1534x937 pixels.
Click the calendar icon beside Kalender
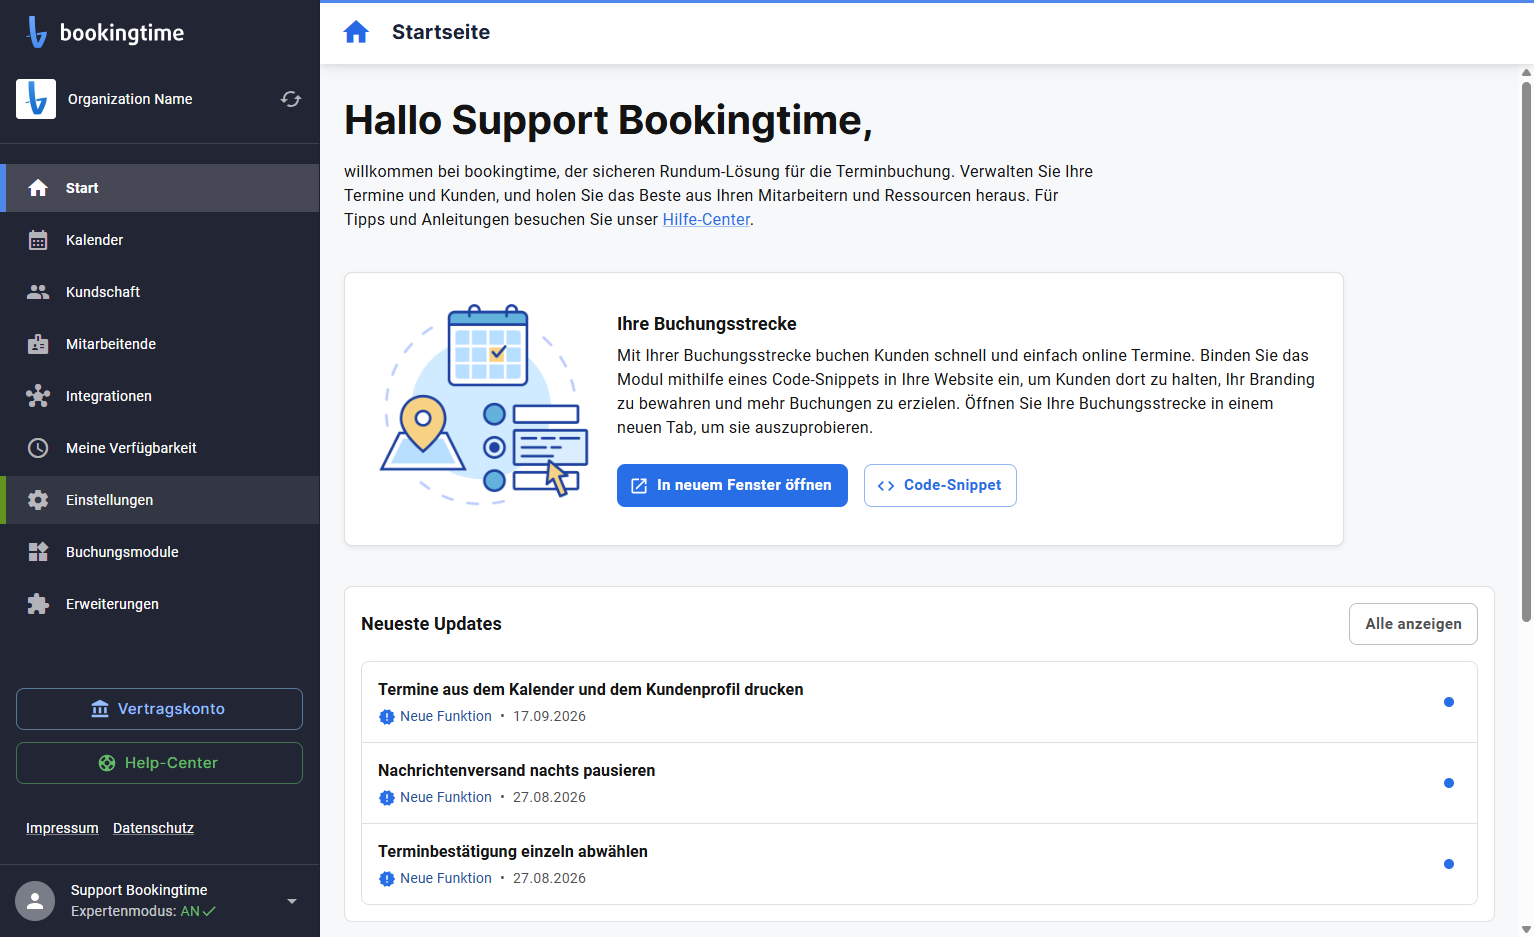(x=38, y=240)
